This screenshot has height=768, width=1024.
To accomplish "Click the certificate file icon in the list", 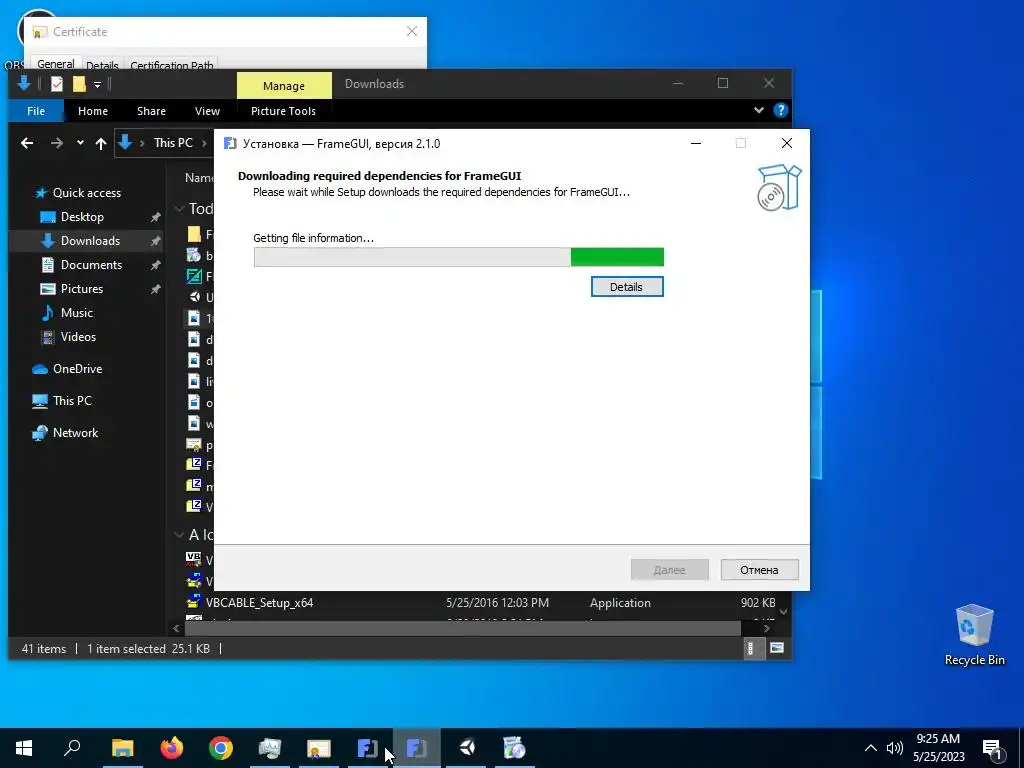I will click(x=193, y=445).
